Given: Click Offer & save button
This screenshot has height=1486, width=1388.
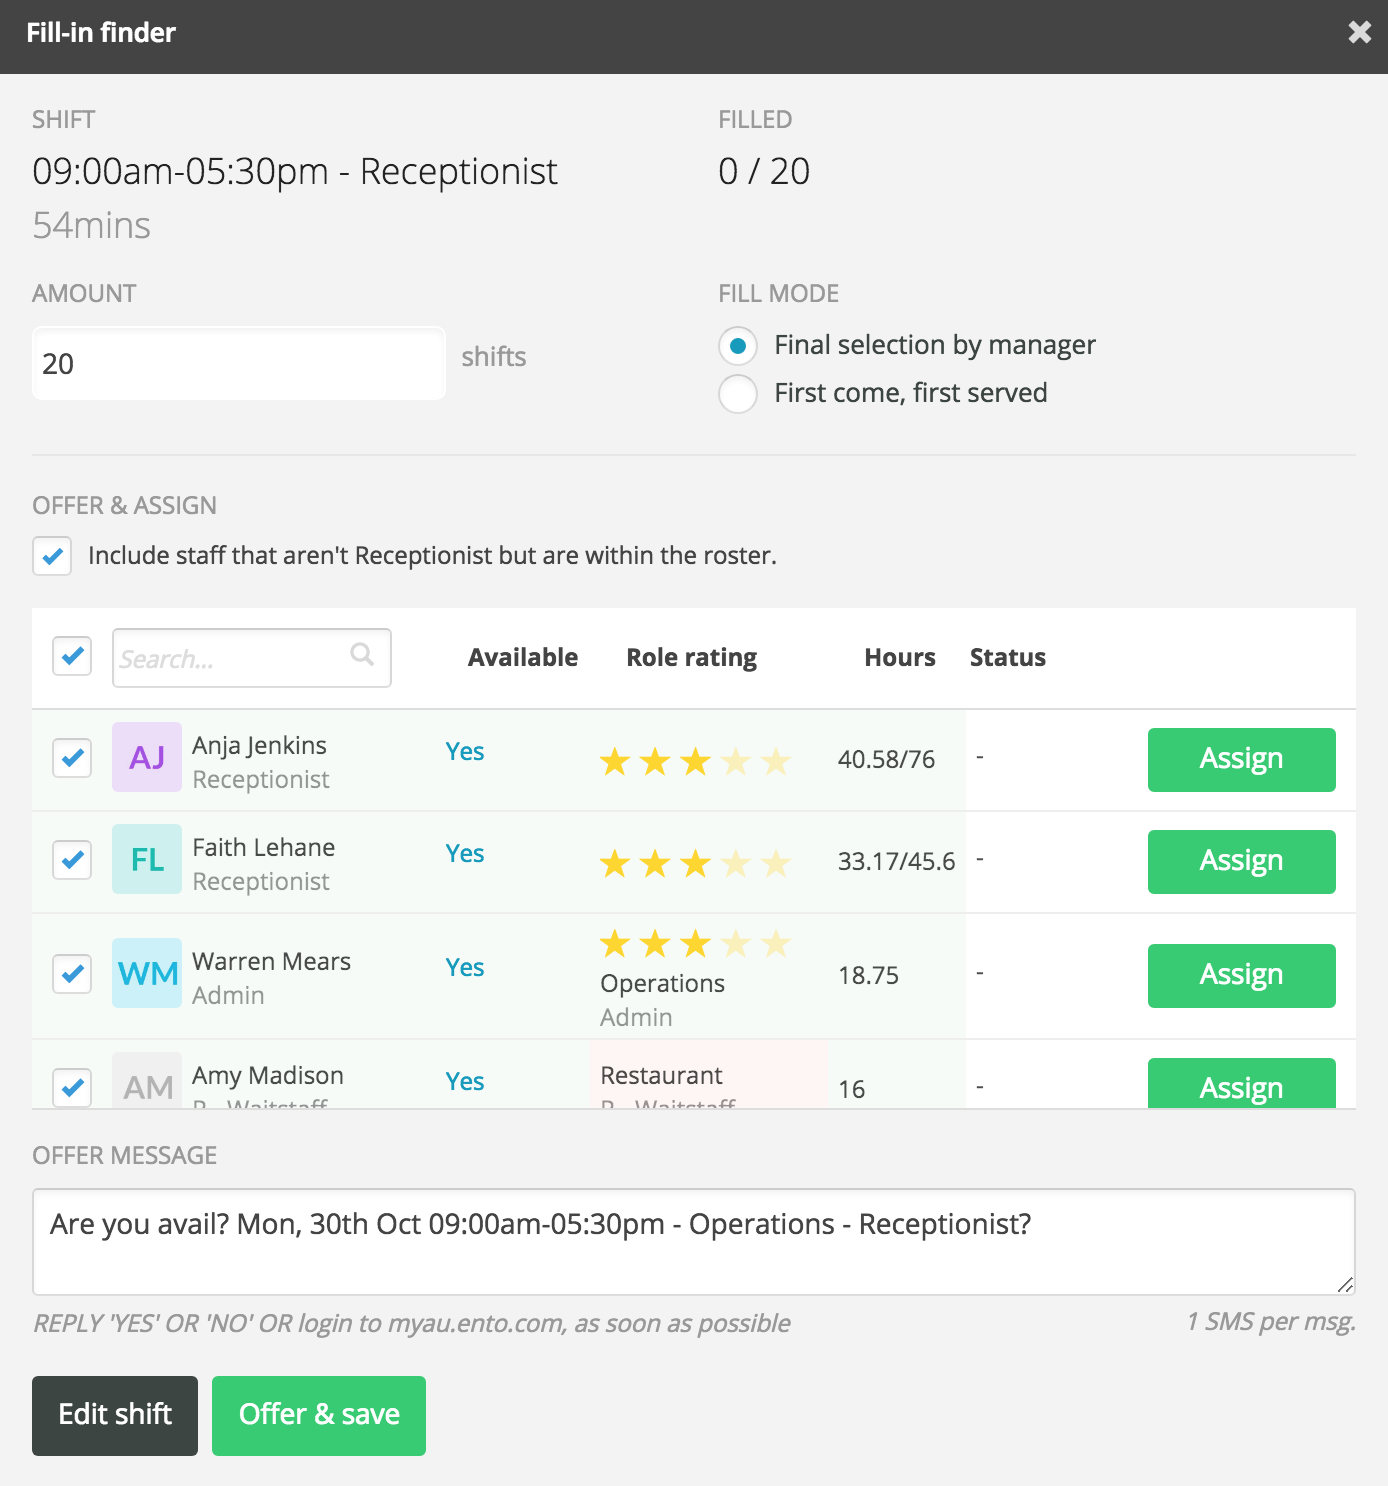Looking at the screenshot, I should point(319,1416).
